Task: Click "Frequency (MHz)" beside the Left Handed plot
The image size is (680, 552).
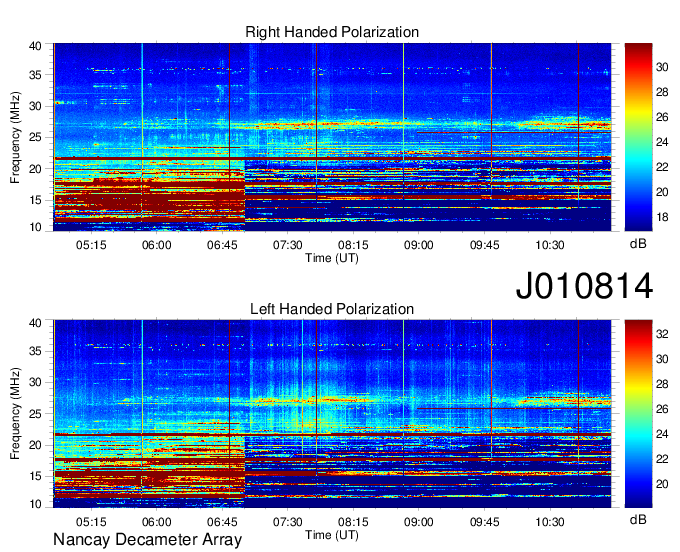Action: [x=15, y=414]
